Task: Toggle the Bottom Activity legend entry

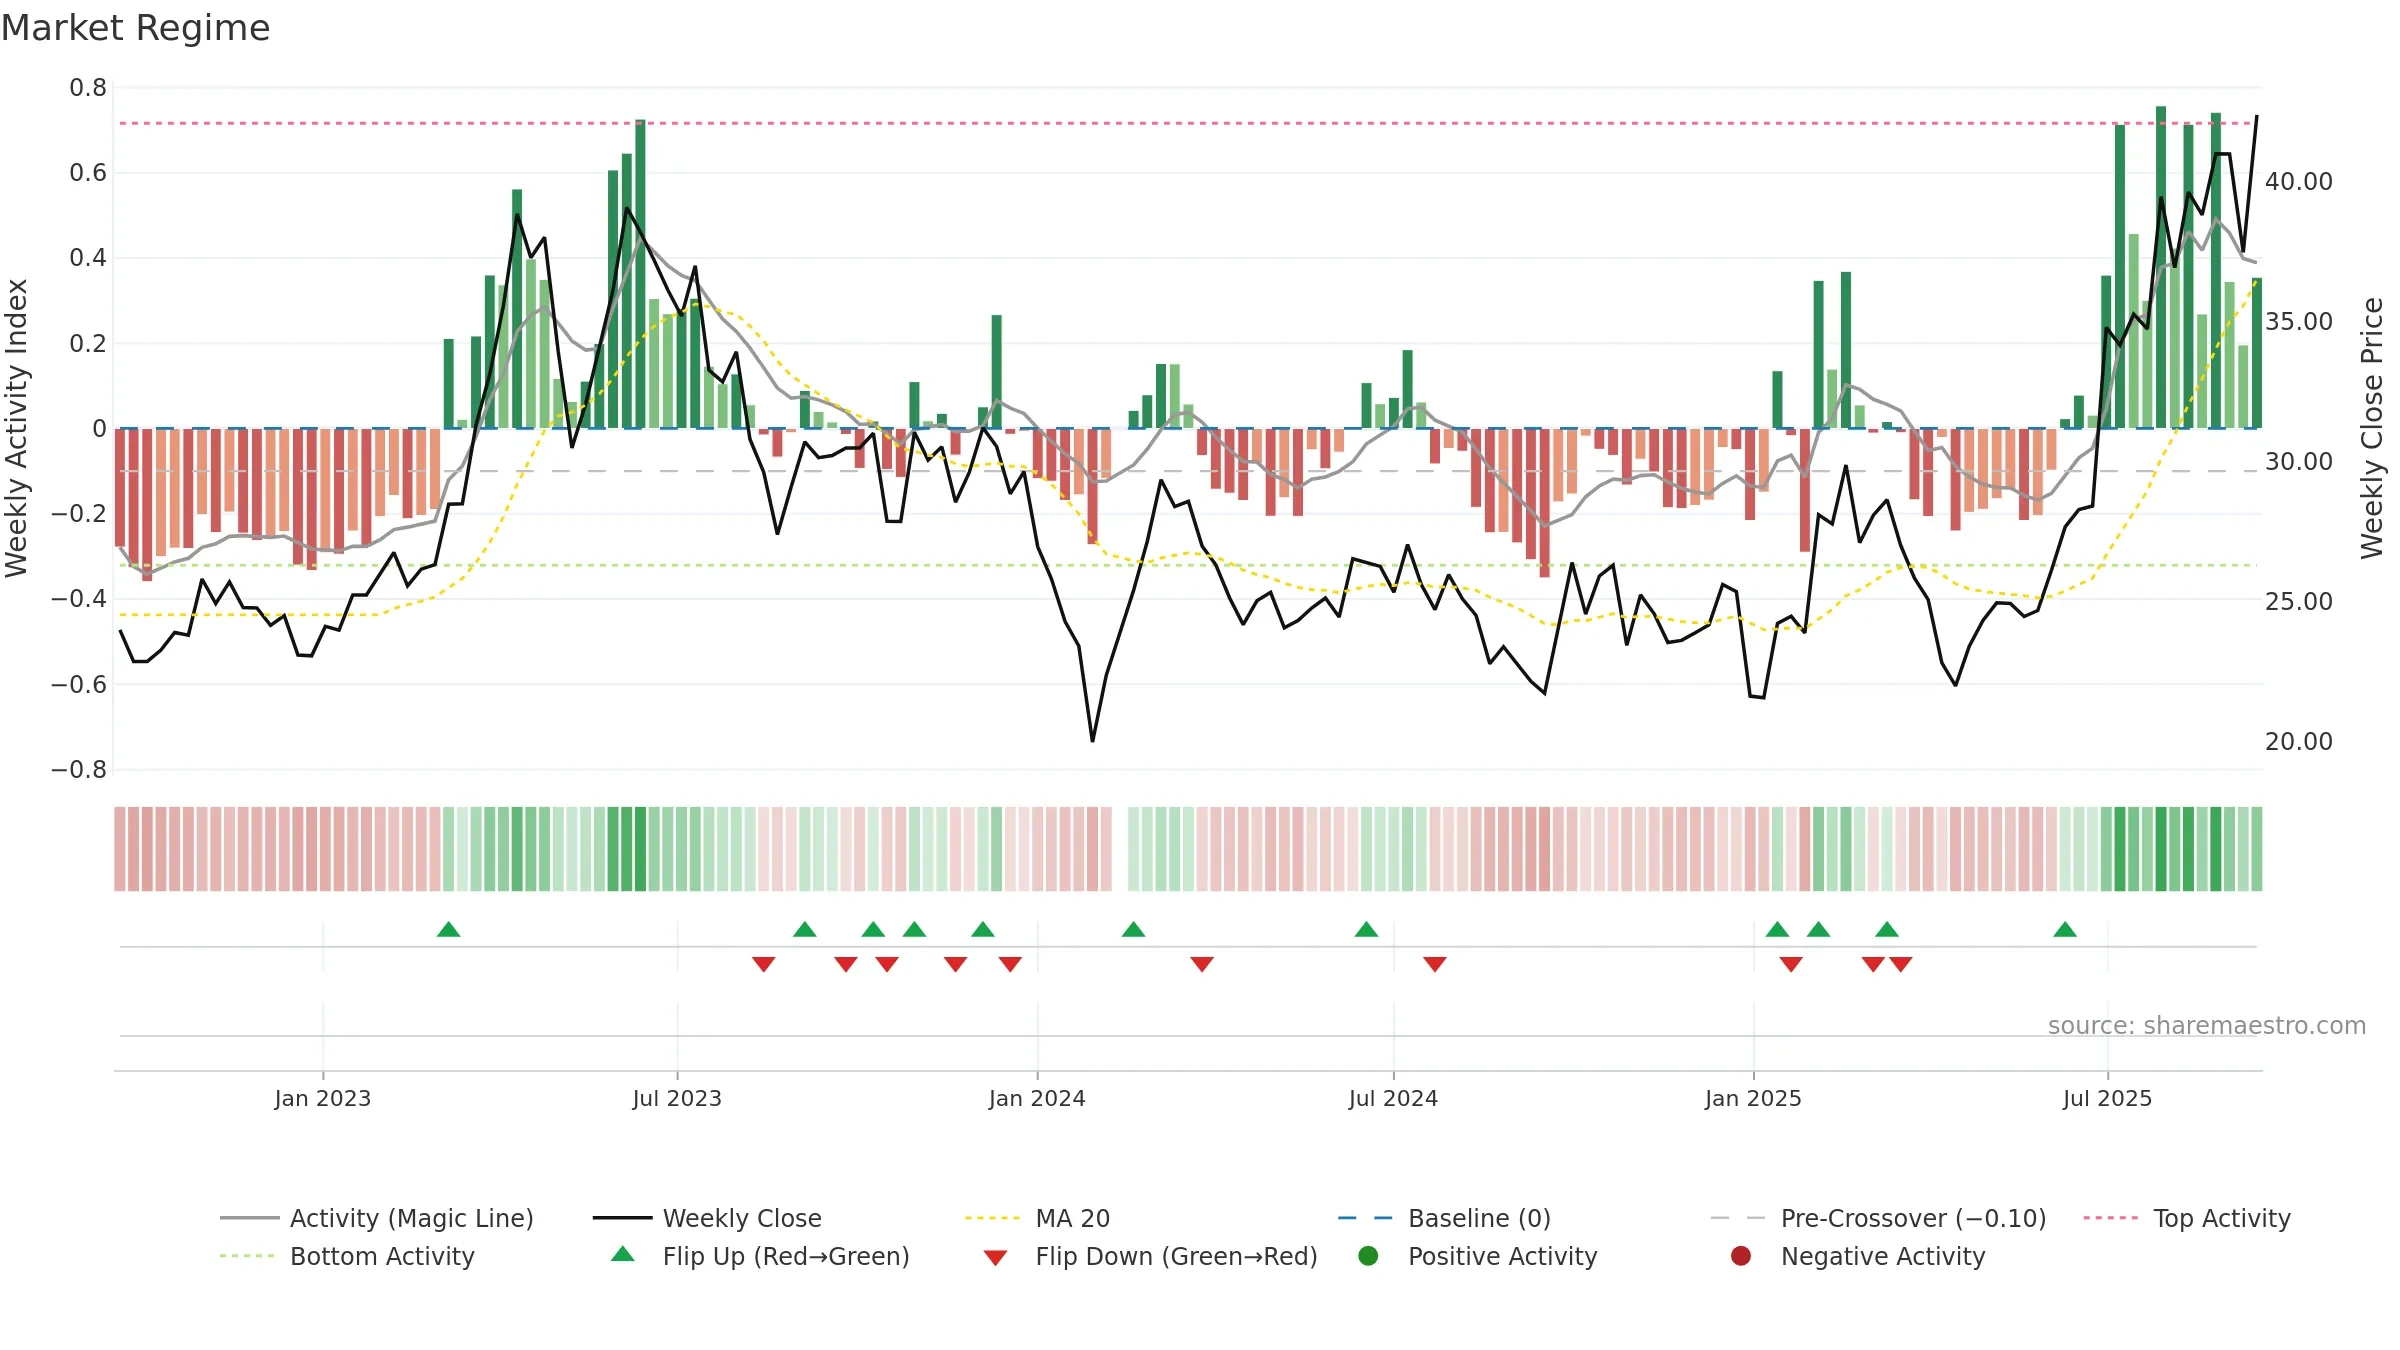Action: click(x=347, y=1256)
